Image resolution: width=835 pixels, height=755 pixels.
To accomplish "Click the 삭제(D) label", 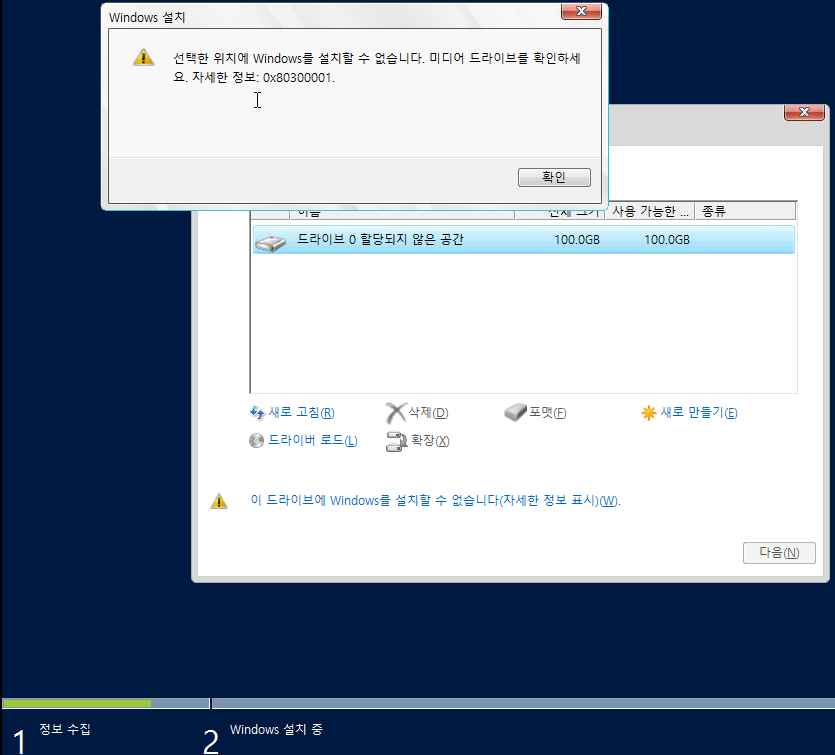I will click(x=428, y=413).
